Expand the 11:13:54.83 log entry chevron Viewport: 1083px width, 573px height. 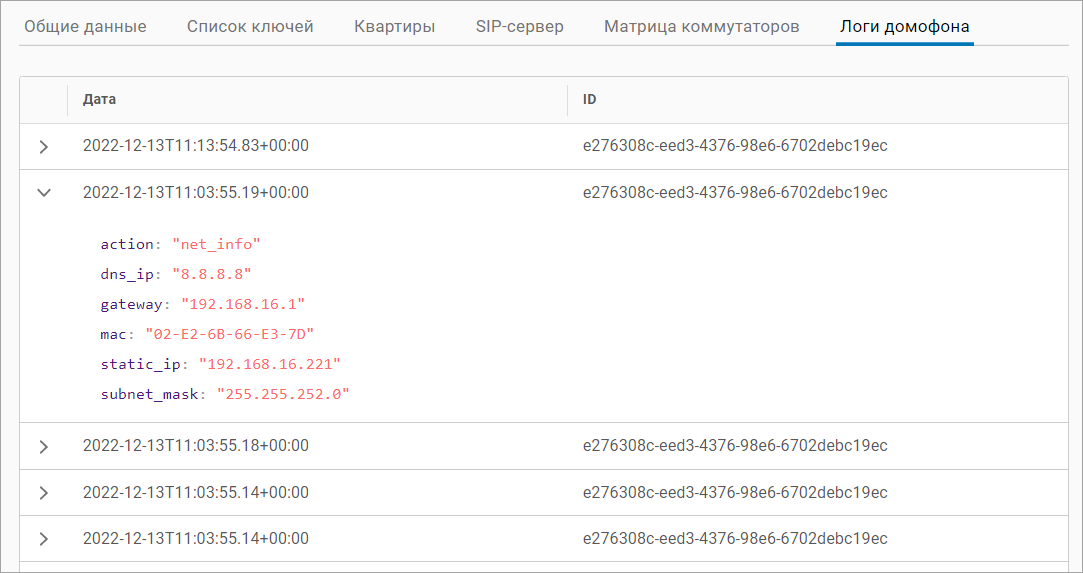pos(43,147)
